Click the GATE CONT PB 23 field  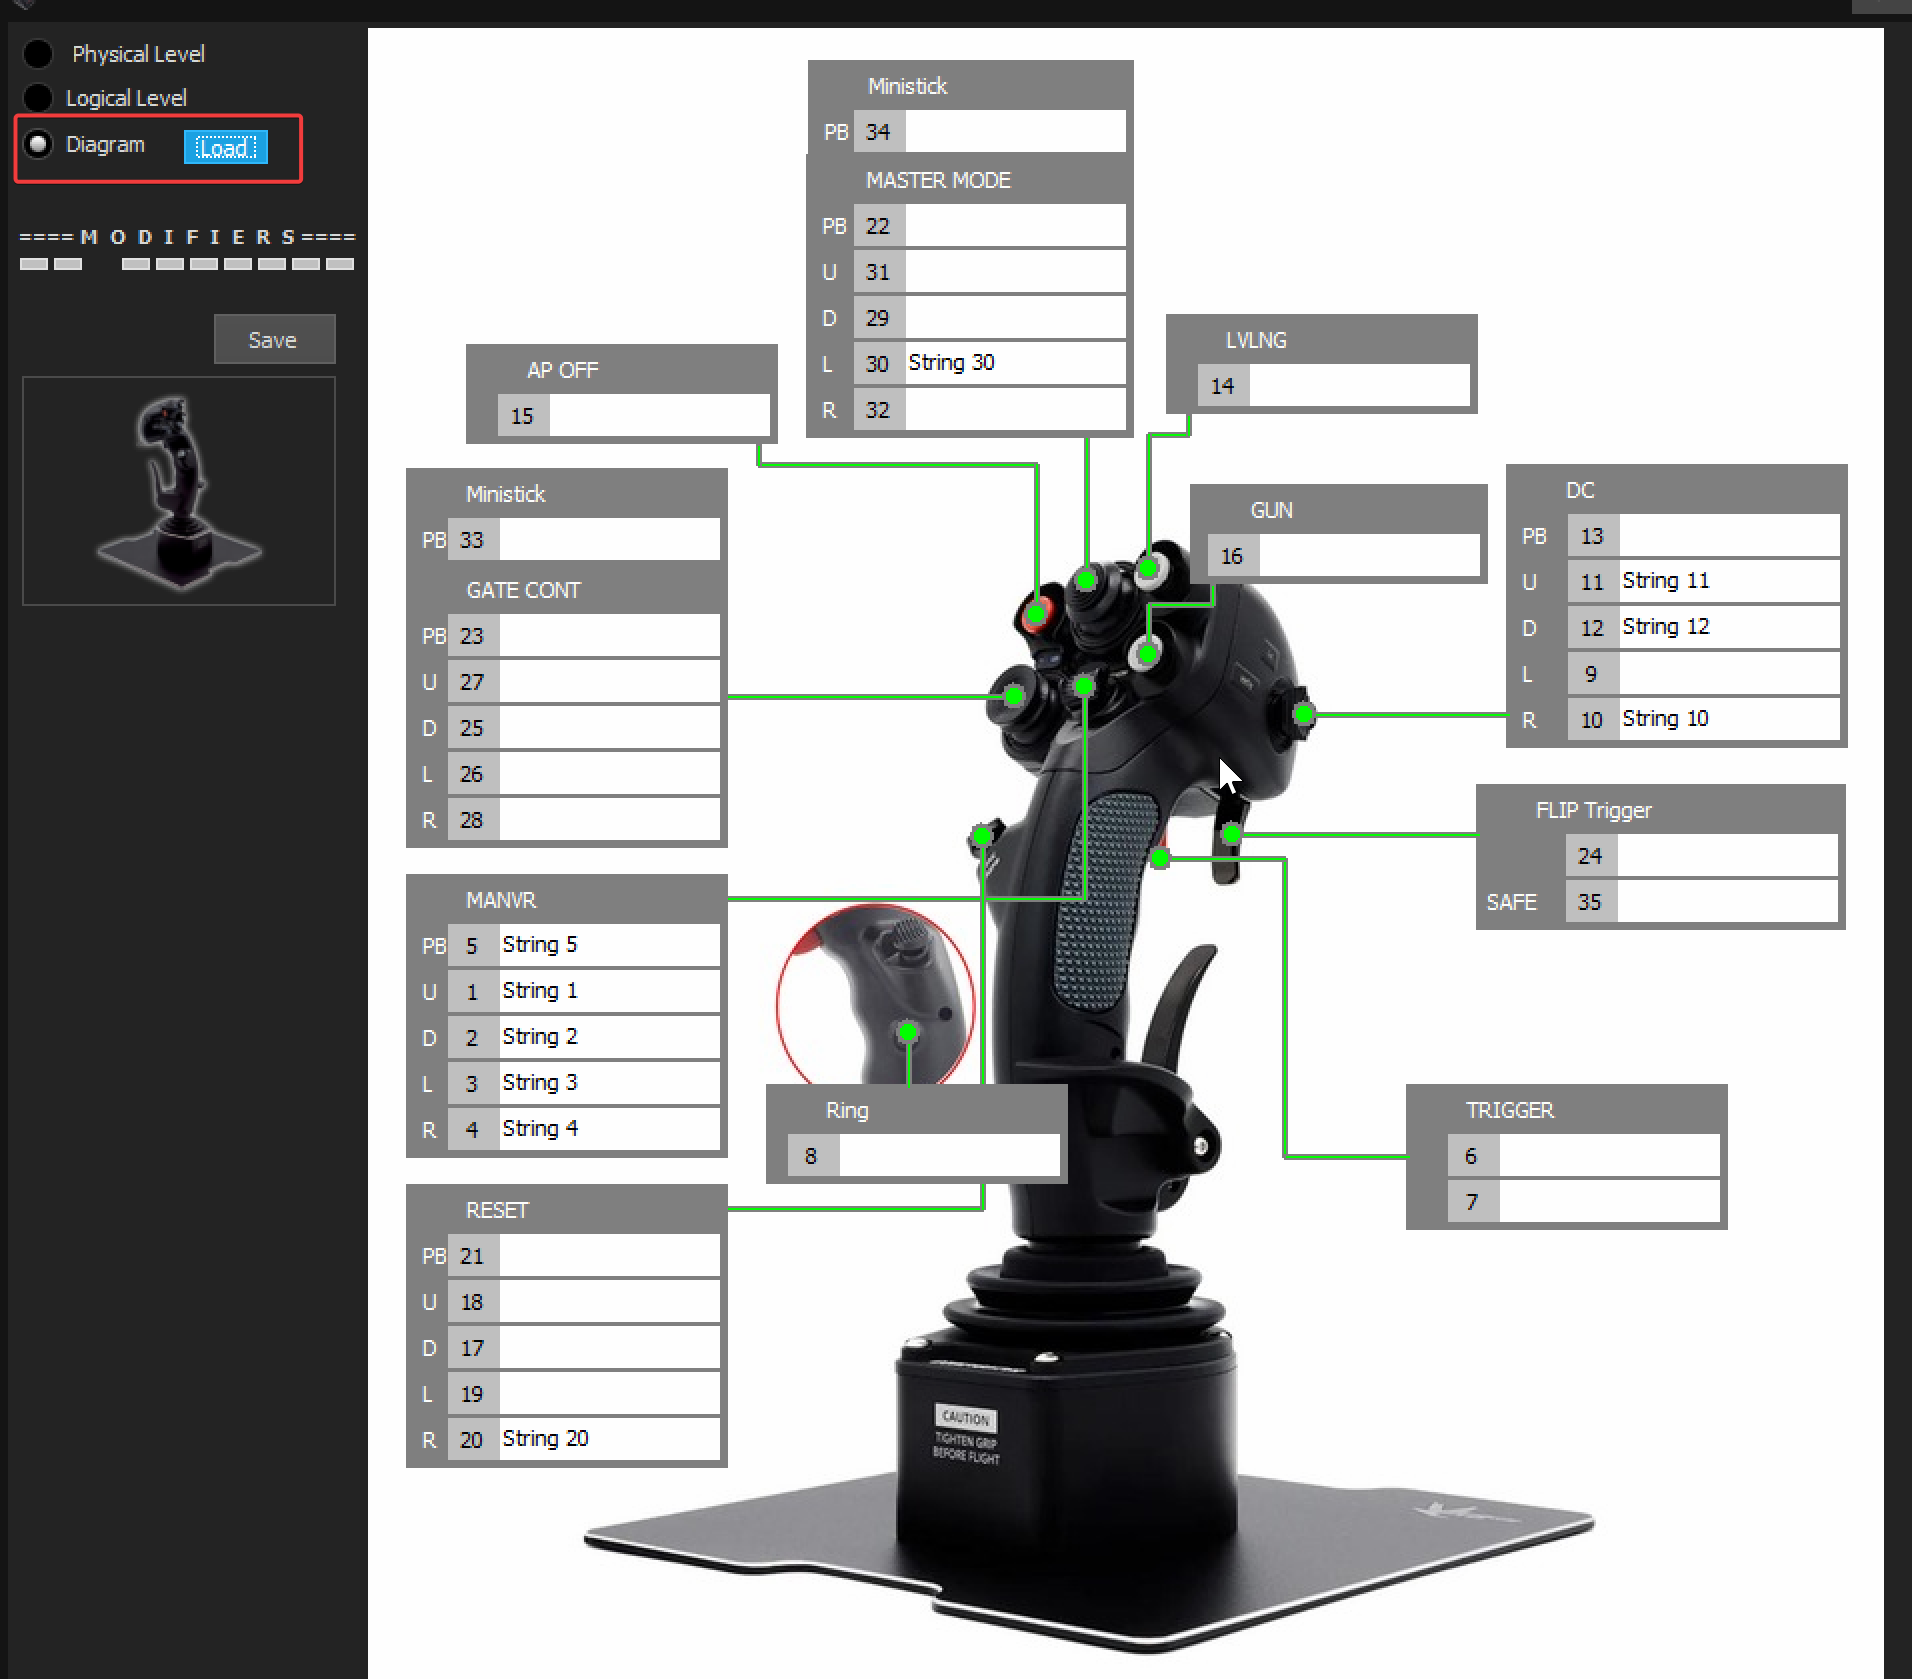click(609, 635)
